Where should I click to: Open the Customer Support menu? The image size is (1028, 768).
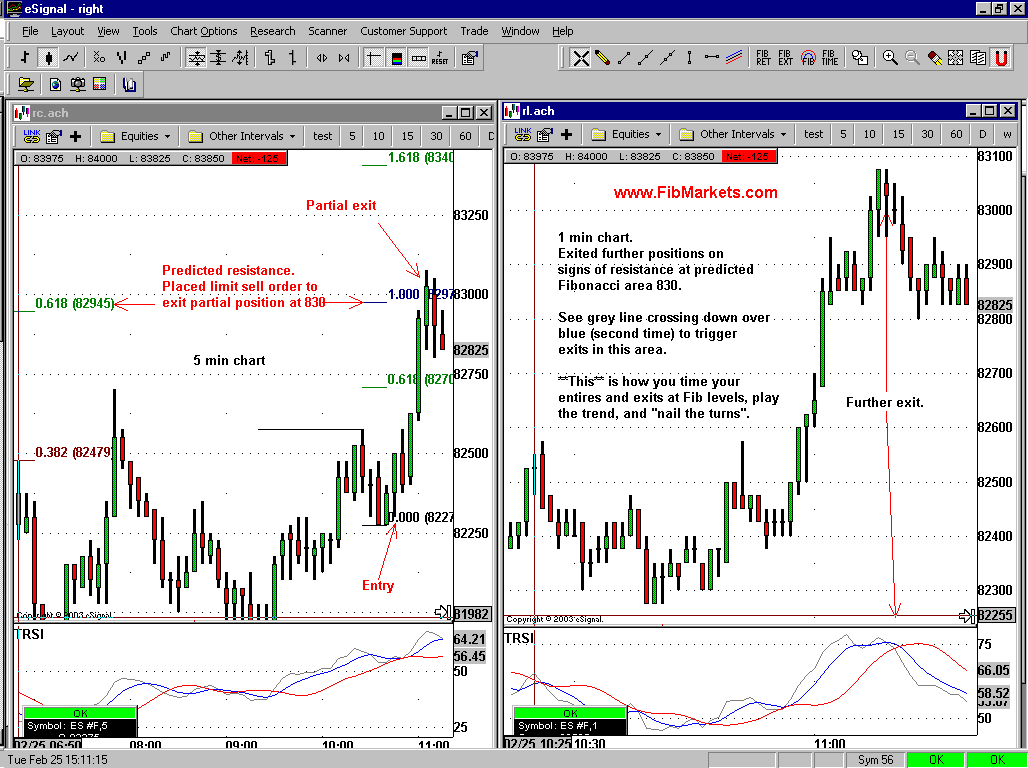[403, 31]
